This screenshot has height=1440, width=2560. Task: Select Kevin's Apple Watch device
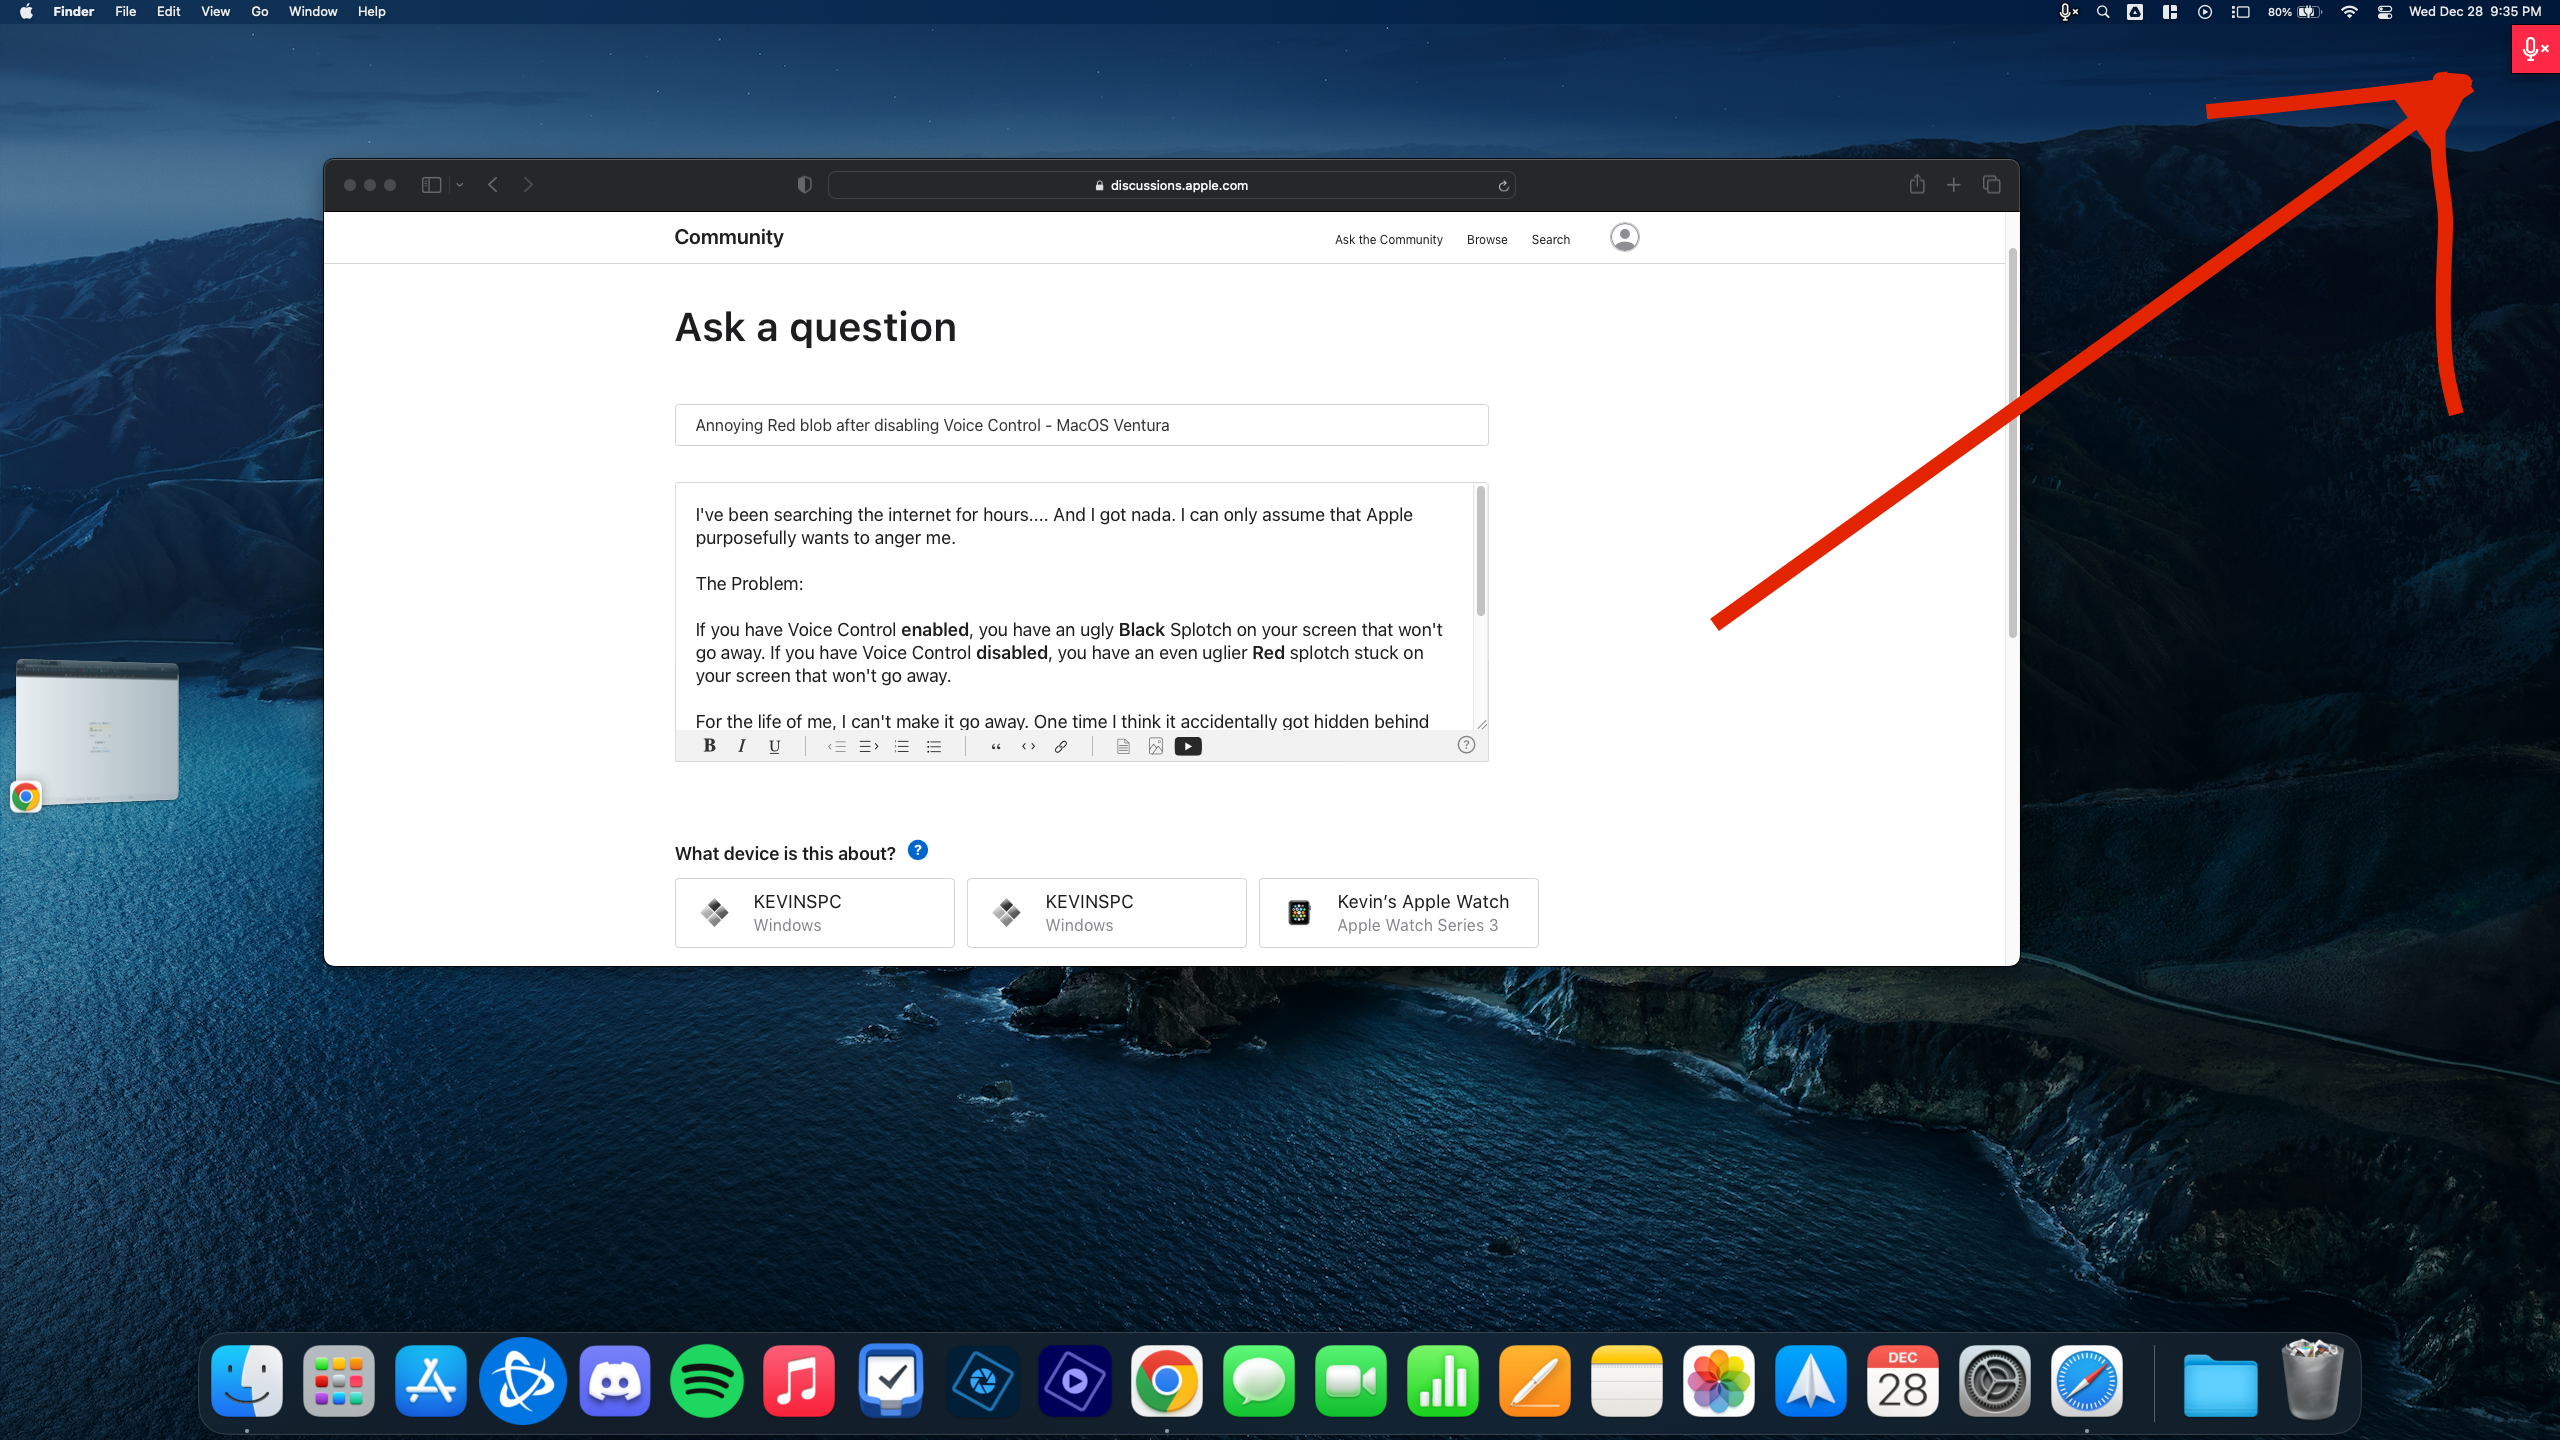pyautogui.click(x=1398, y=913)
